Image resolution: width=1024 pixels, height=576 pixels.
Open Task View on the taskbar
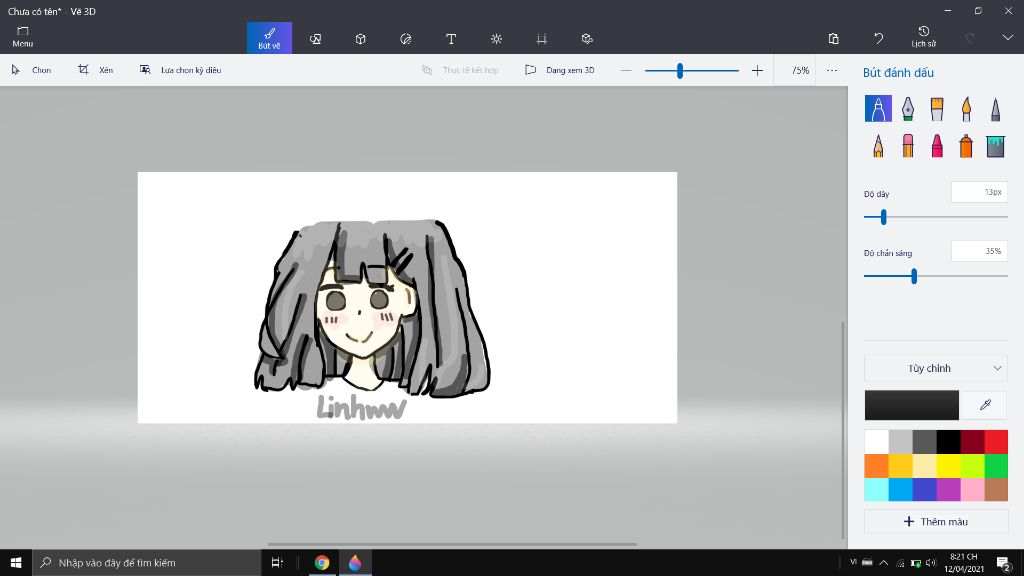point(277,562)
